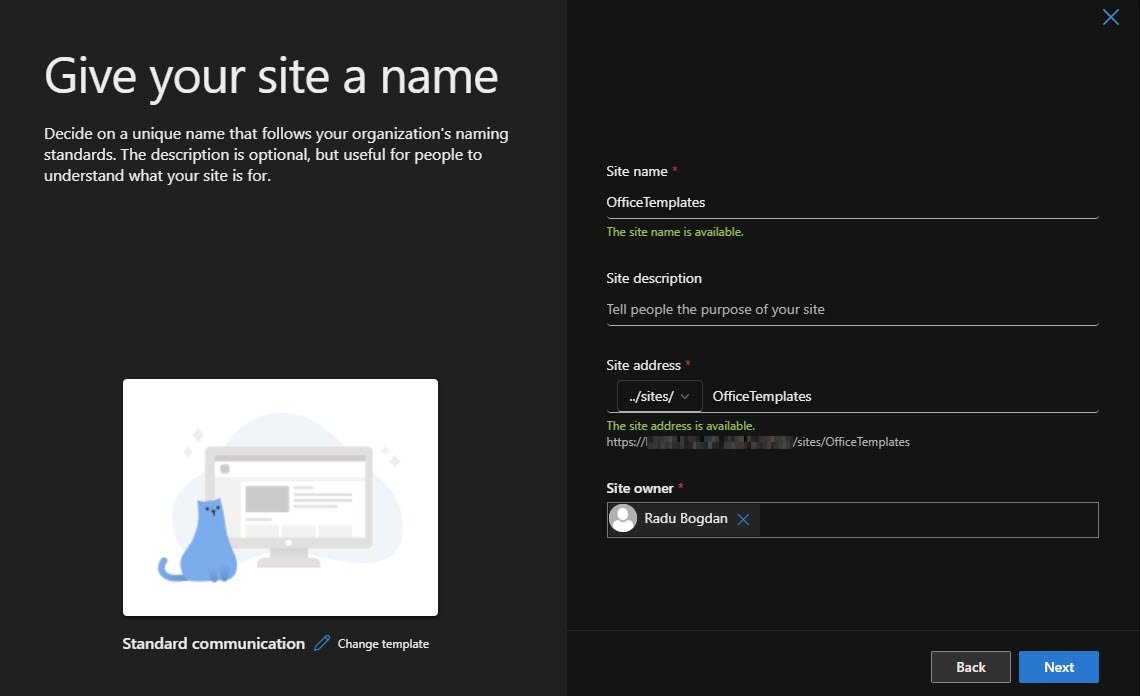Close the site creation dialog
Image resolution: width=1140 pixels, height=696 pixels.
coord(1110,17)
